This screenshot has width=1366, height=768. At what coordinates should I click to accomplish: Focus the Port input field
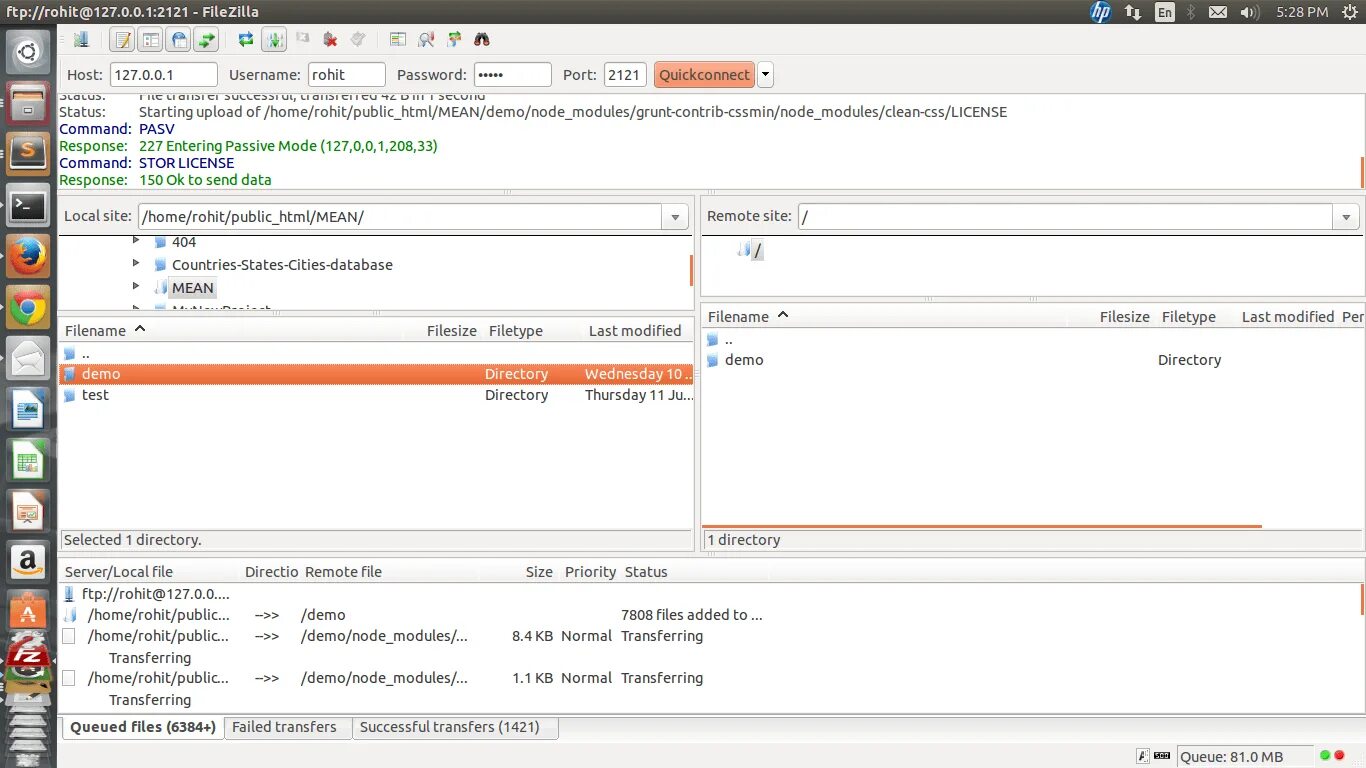[625, 75]
